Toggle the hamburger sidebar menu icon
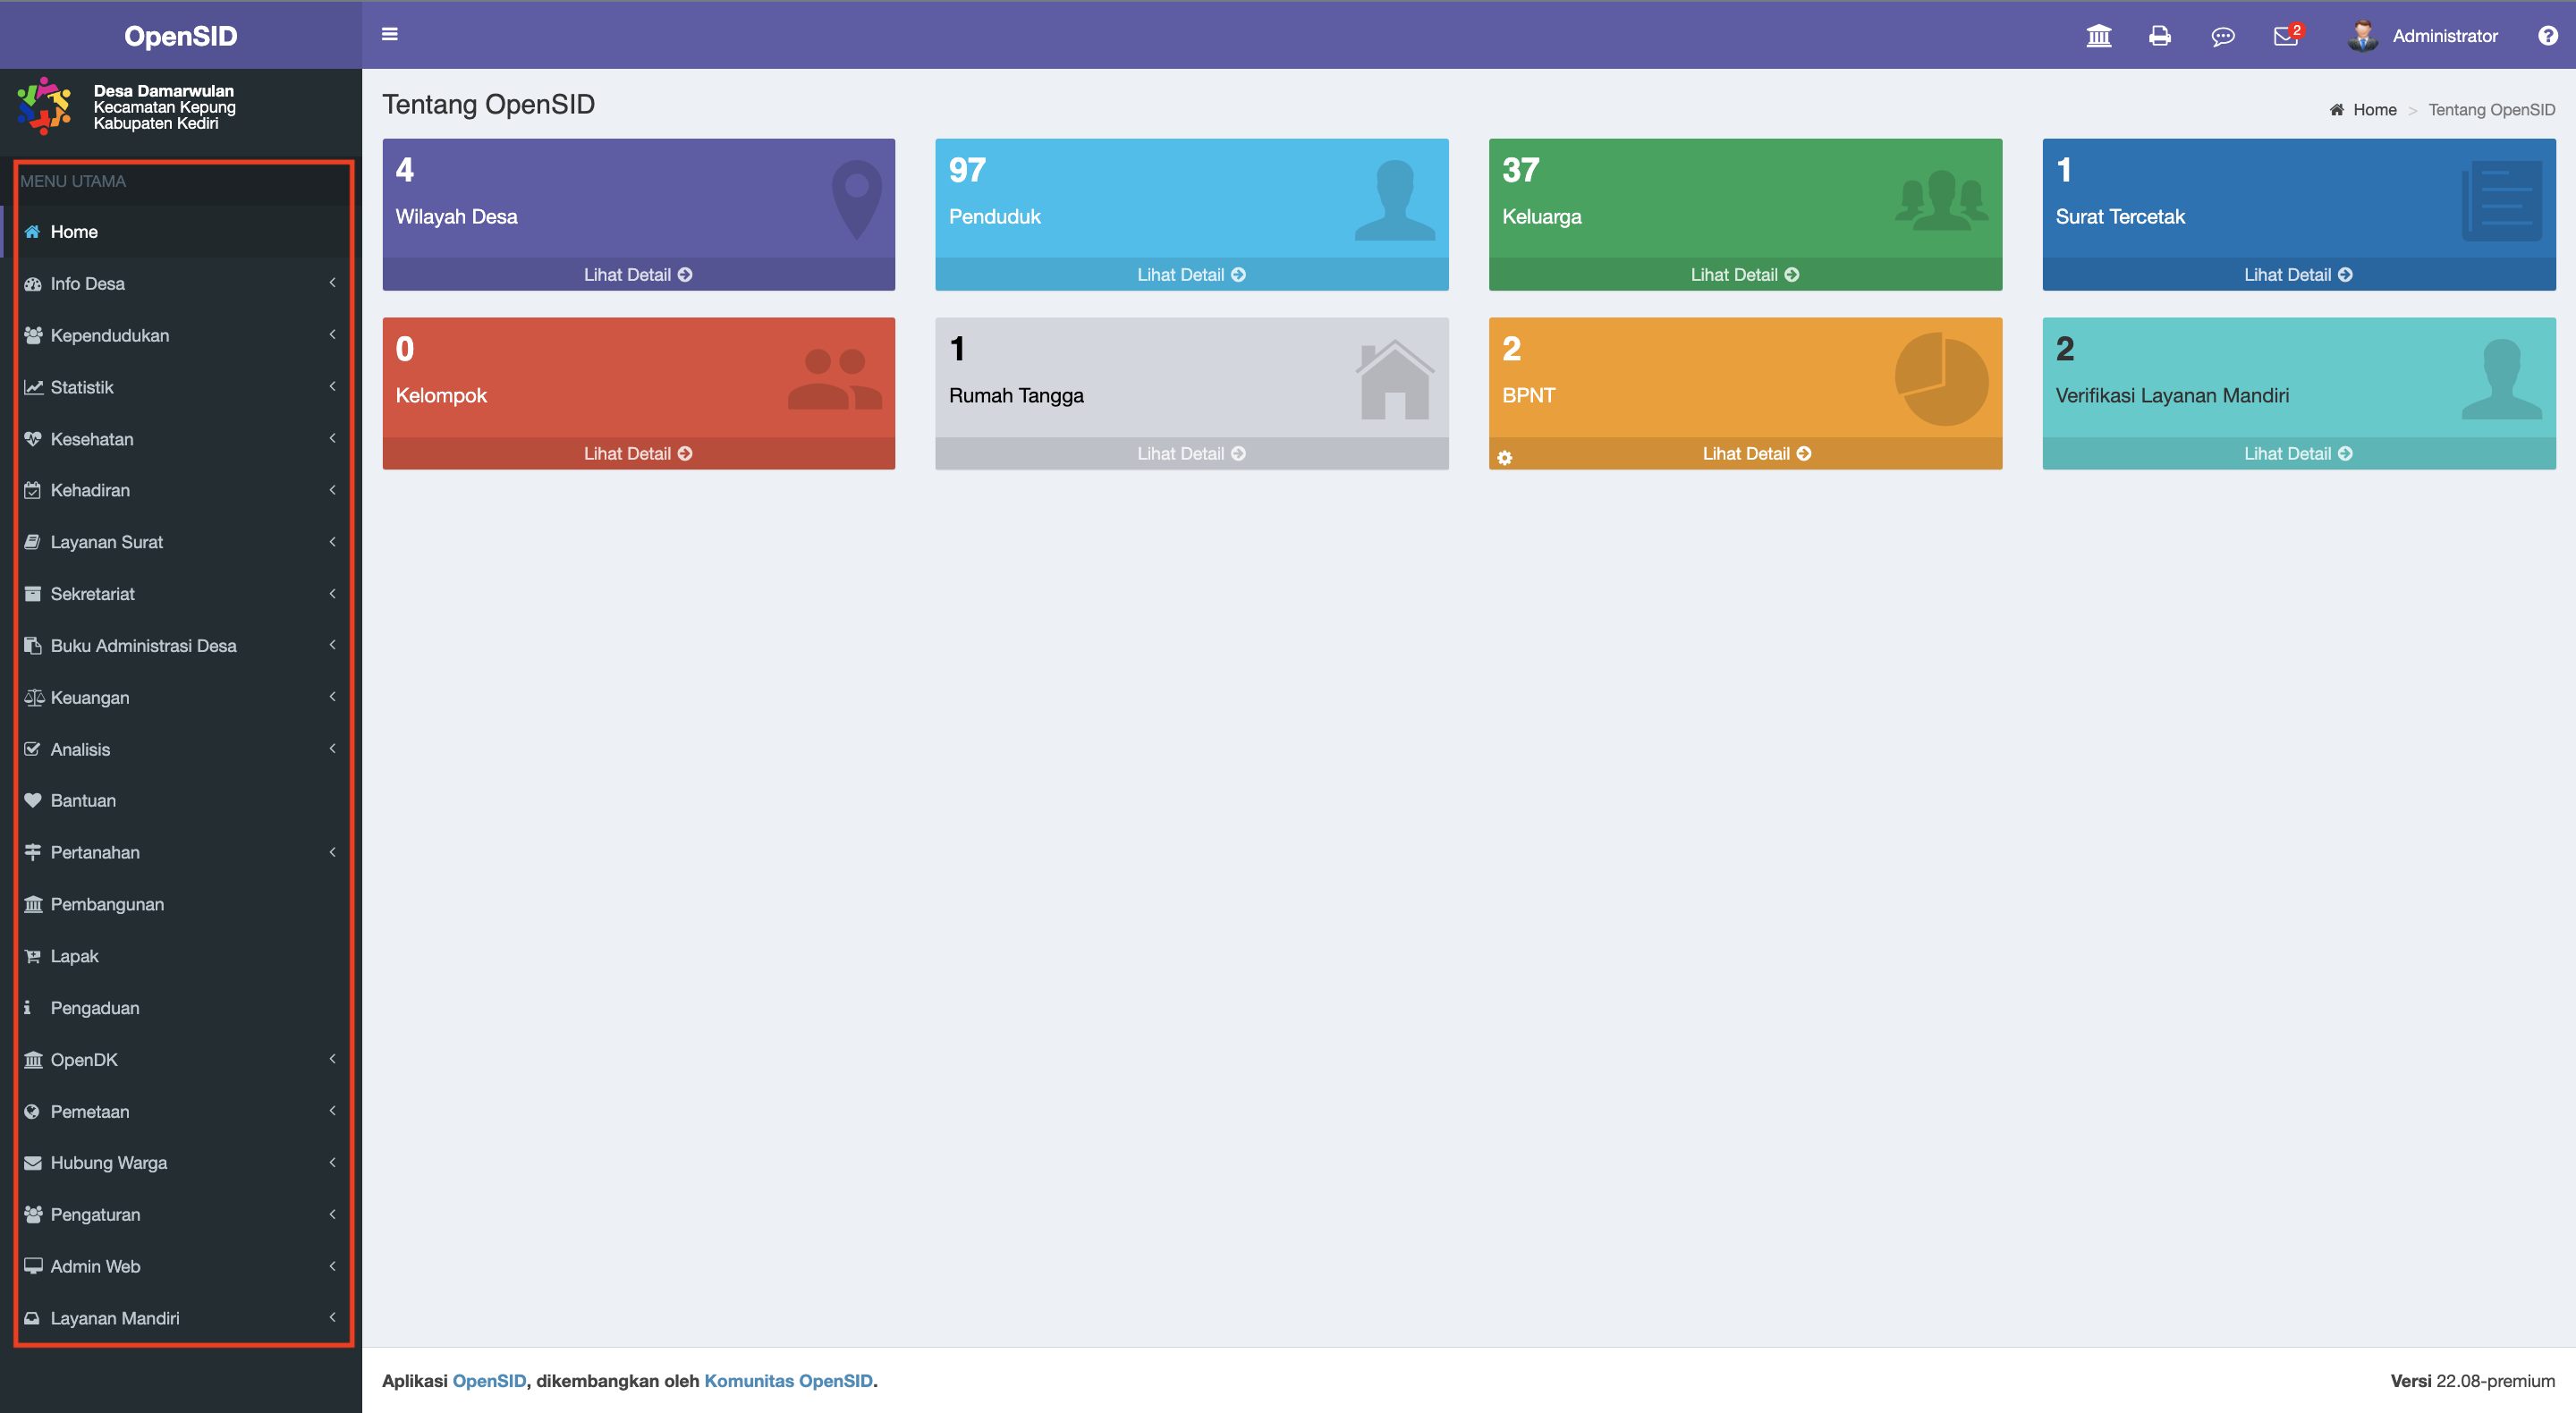The image size is (2576, 1413). click(390, 34)
